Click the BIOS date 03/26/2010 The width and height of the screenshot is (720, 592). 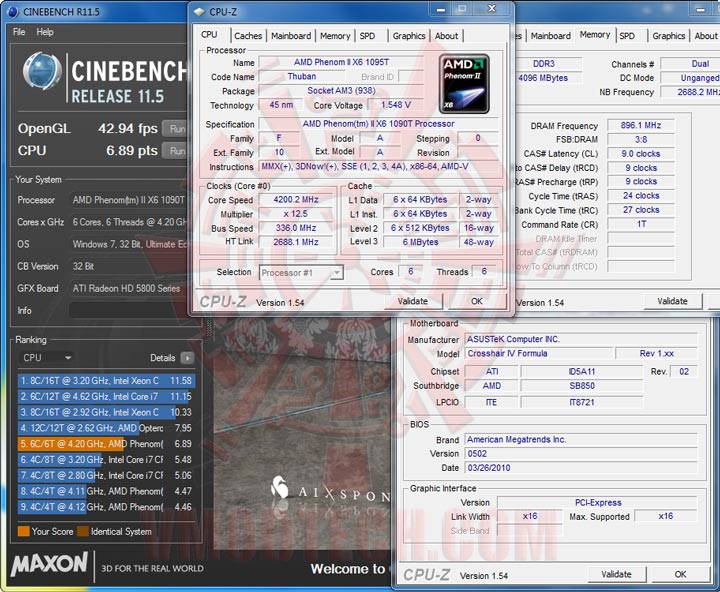581,468
